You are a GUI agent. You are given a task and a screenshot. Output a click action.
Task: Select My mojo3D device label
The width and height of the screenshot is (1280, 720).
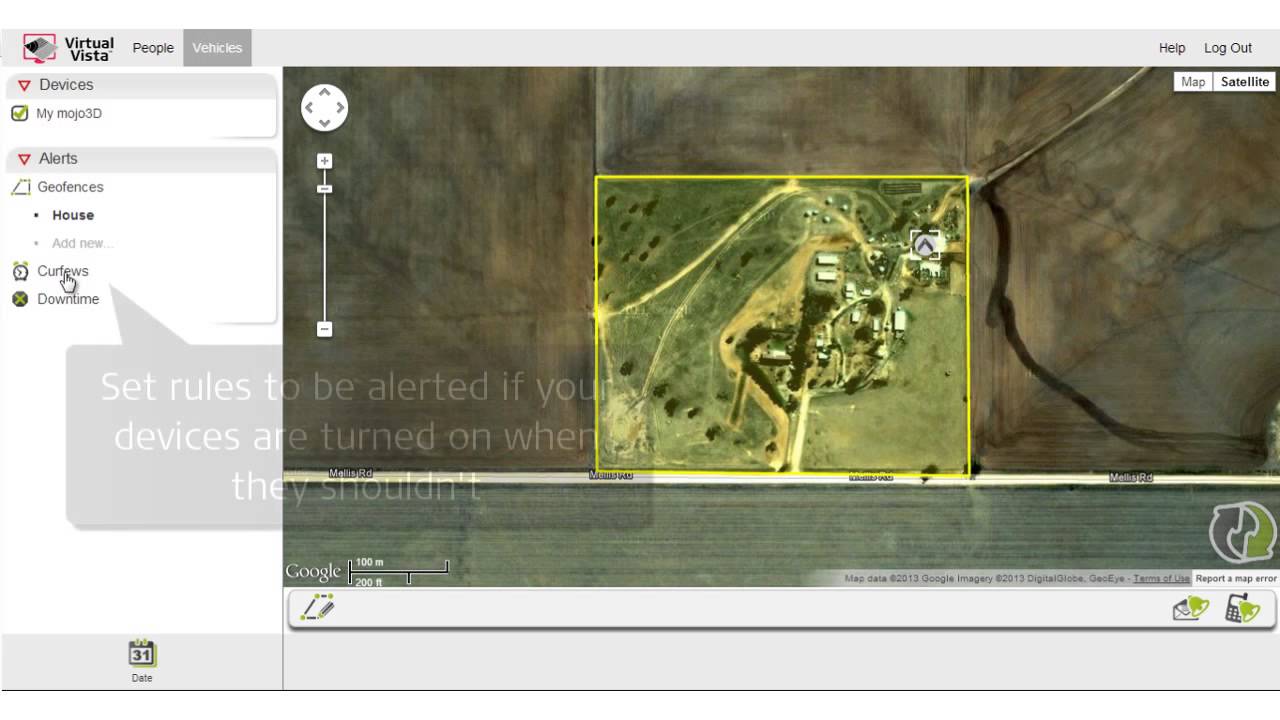coord(69,114)
